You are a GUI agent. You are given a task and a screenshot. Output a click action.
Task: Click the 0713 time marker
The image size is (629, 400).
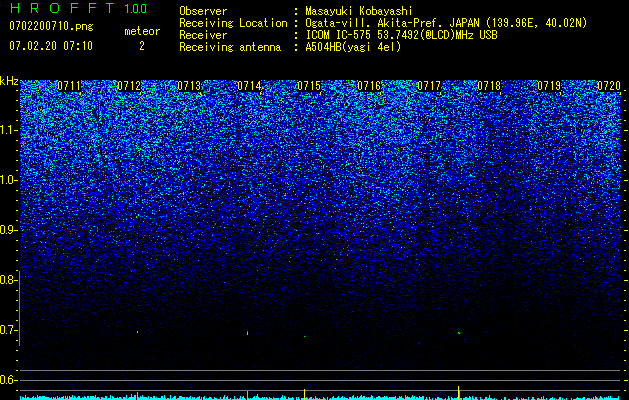point(189,86)
